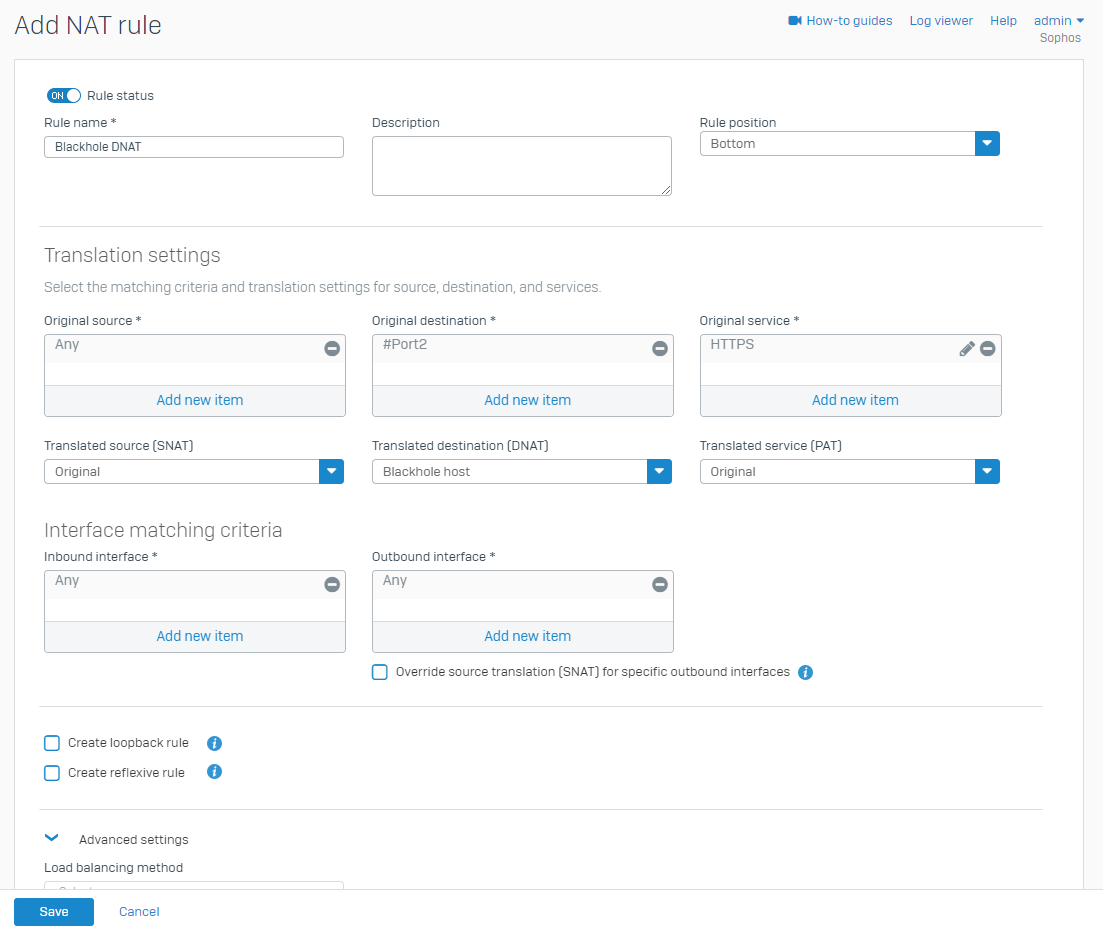Image resolution: width=1103 pixels, height=929 pixels.
Task: Remove "Any" from Original source list
Action: pyautogui.click(x=331, y=348)
